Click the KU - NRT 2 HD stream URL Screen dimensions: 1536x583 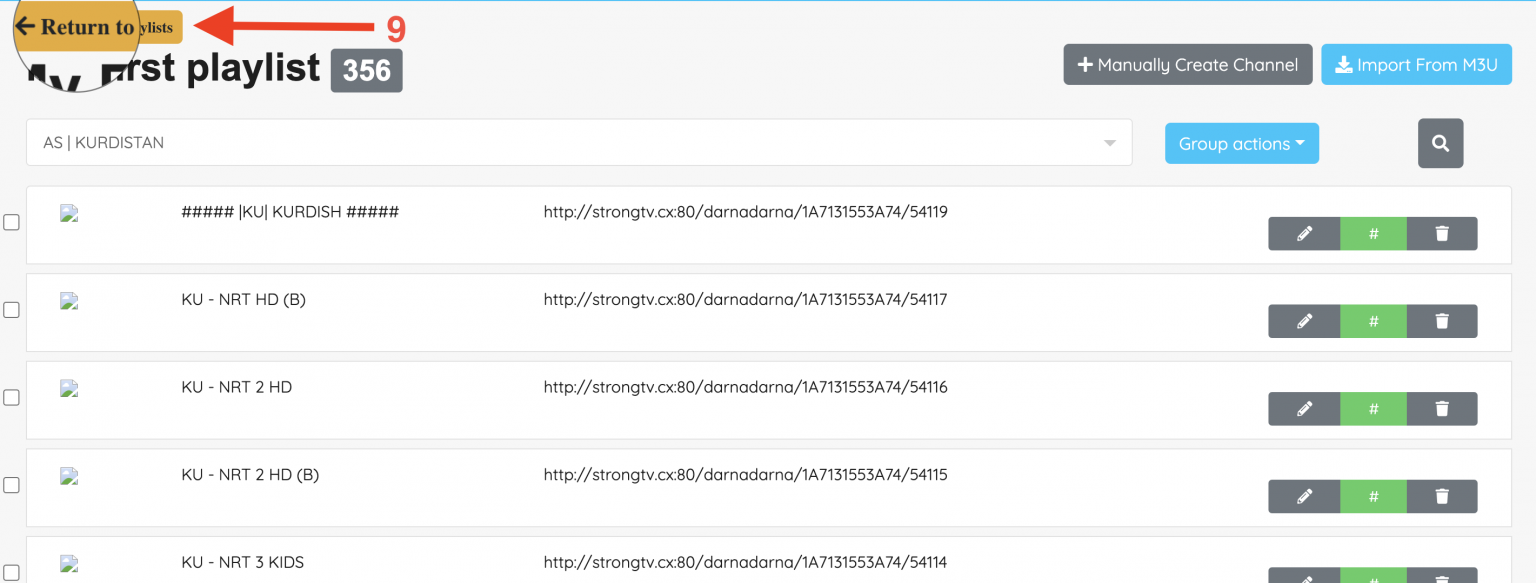click(x=745, y=387)
